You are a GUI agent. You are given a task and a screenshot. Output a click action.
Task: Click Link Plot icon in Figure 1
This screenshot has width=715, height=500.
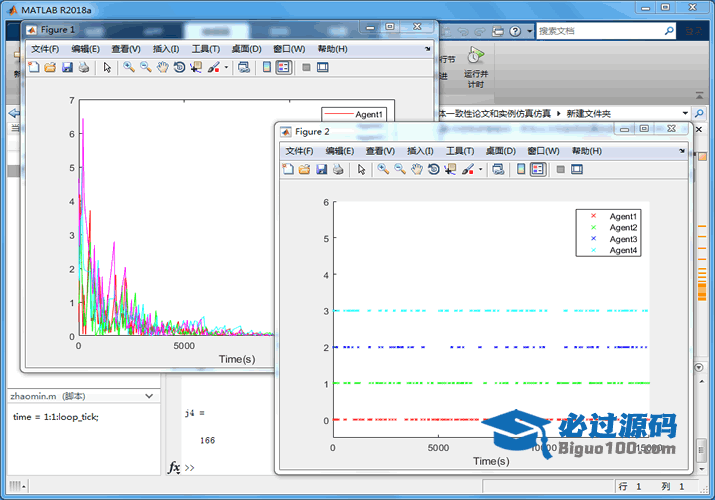click(x=244, y=67)
